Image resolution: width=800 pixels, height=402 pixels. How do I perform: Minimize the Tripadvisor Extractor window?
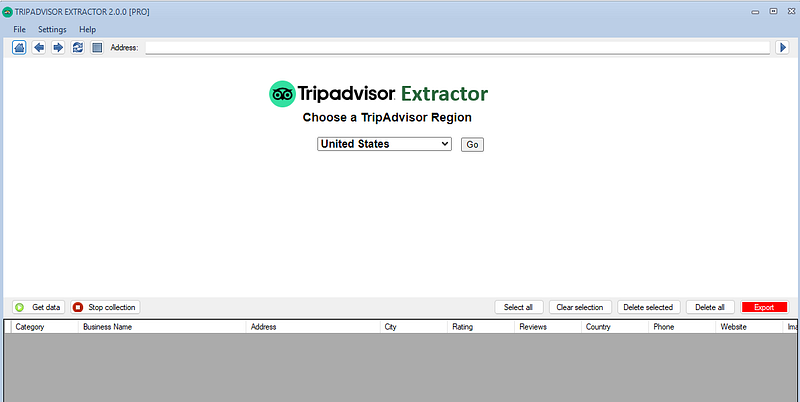(x=756, y=12)
